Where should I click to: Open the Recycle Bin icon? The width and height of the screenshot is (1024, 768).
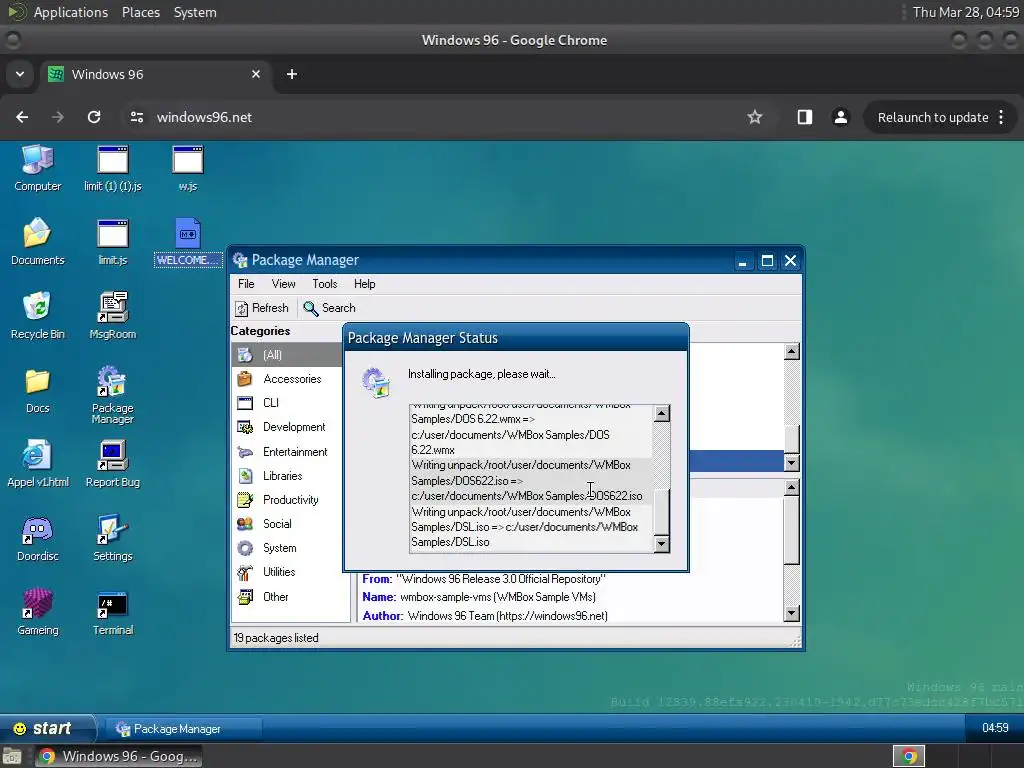click(37, 315)
